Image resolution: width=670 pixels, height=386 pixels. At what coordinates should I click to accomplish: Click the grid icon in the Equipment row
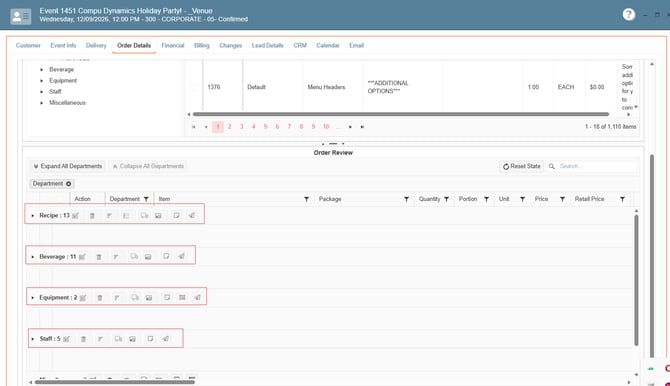click(182, 297)
